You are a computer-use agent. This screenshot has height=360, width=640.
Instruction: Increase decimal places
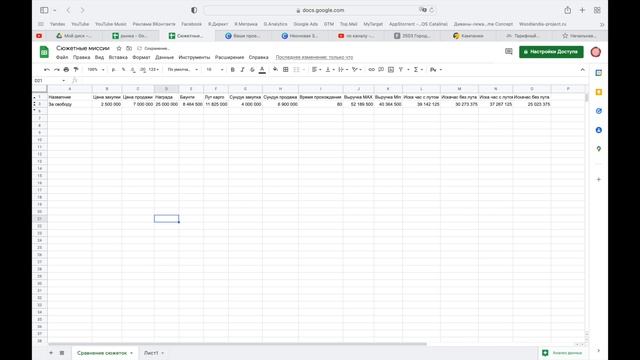tap(142, 70)
